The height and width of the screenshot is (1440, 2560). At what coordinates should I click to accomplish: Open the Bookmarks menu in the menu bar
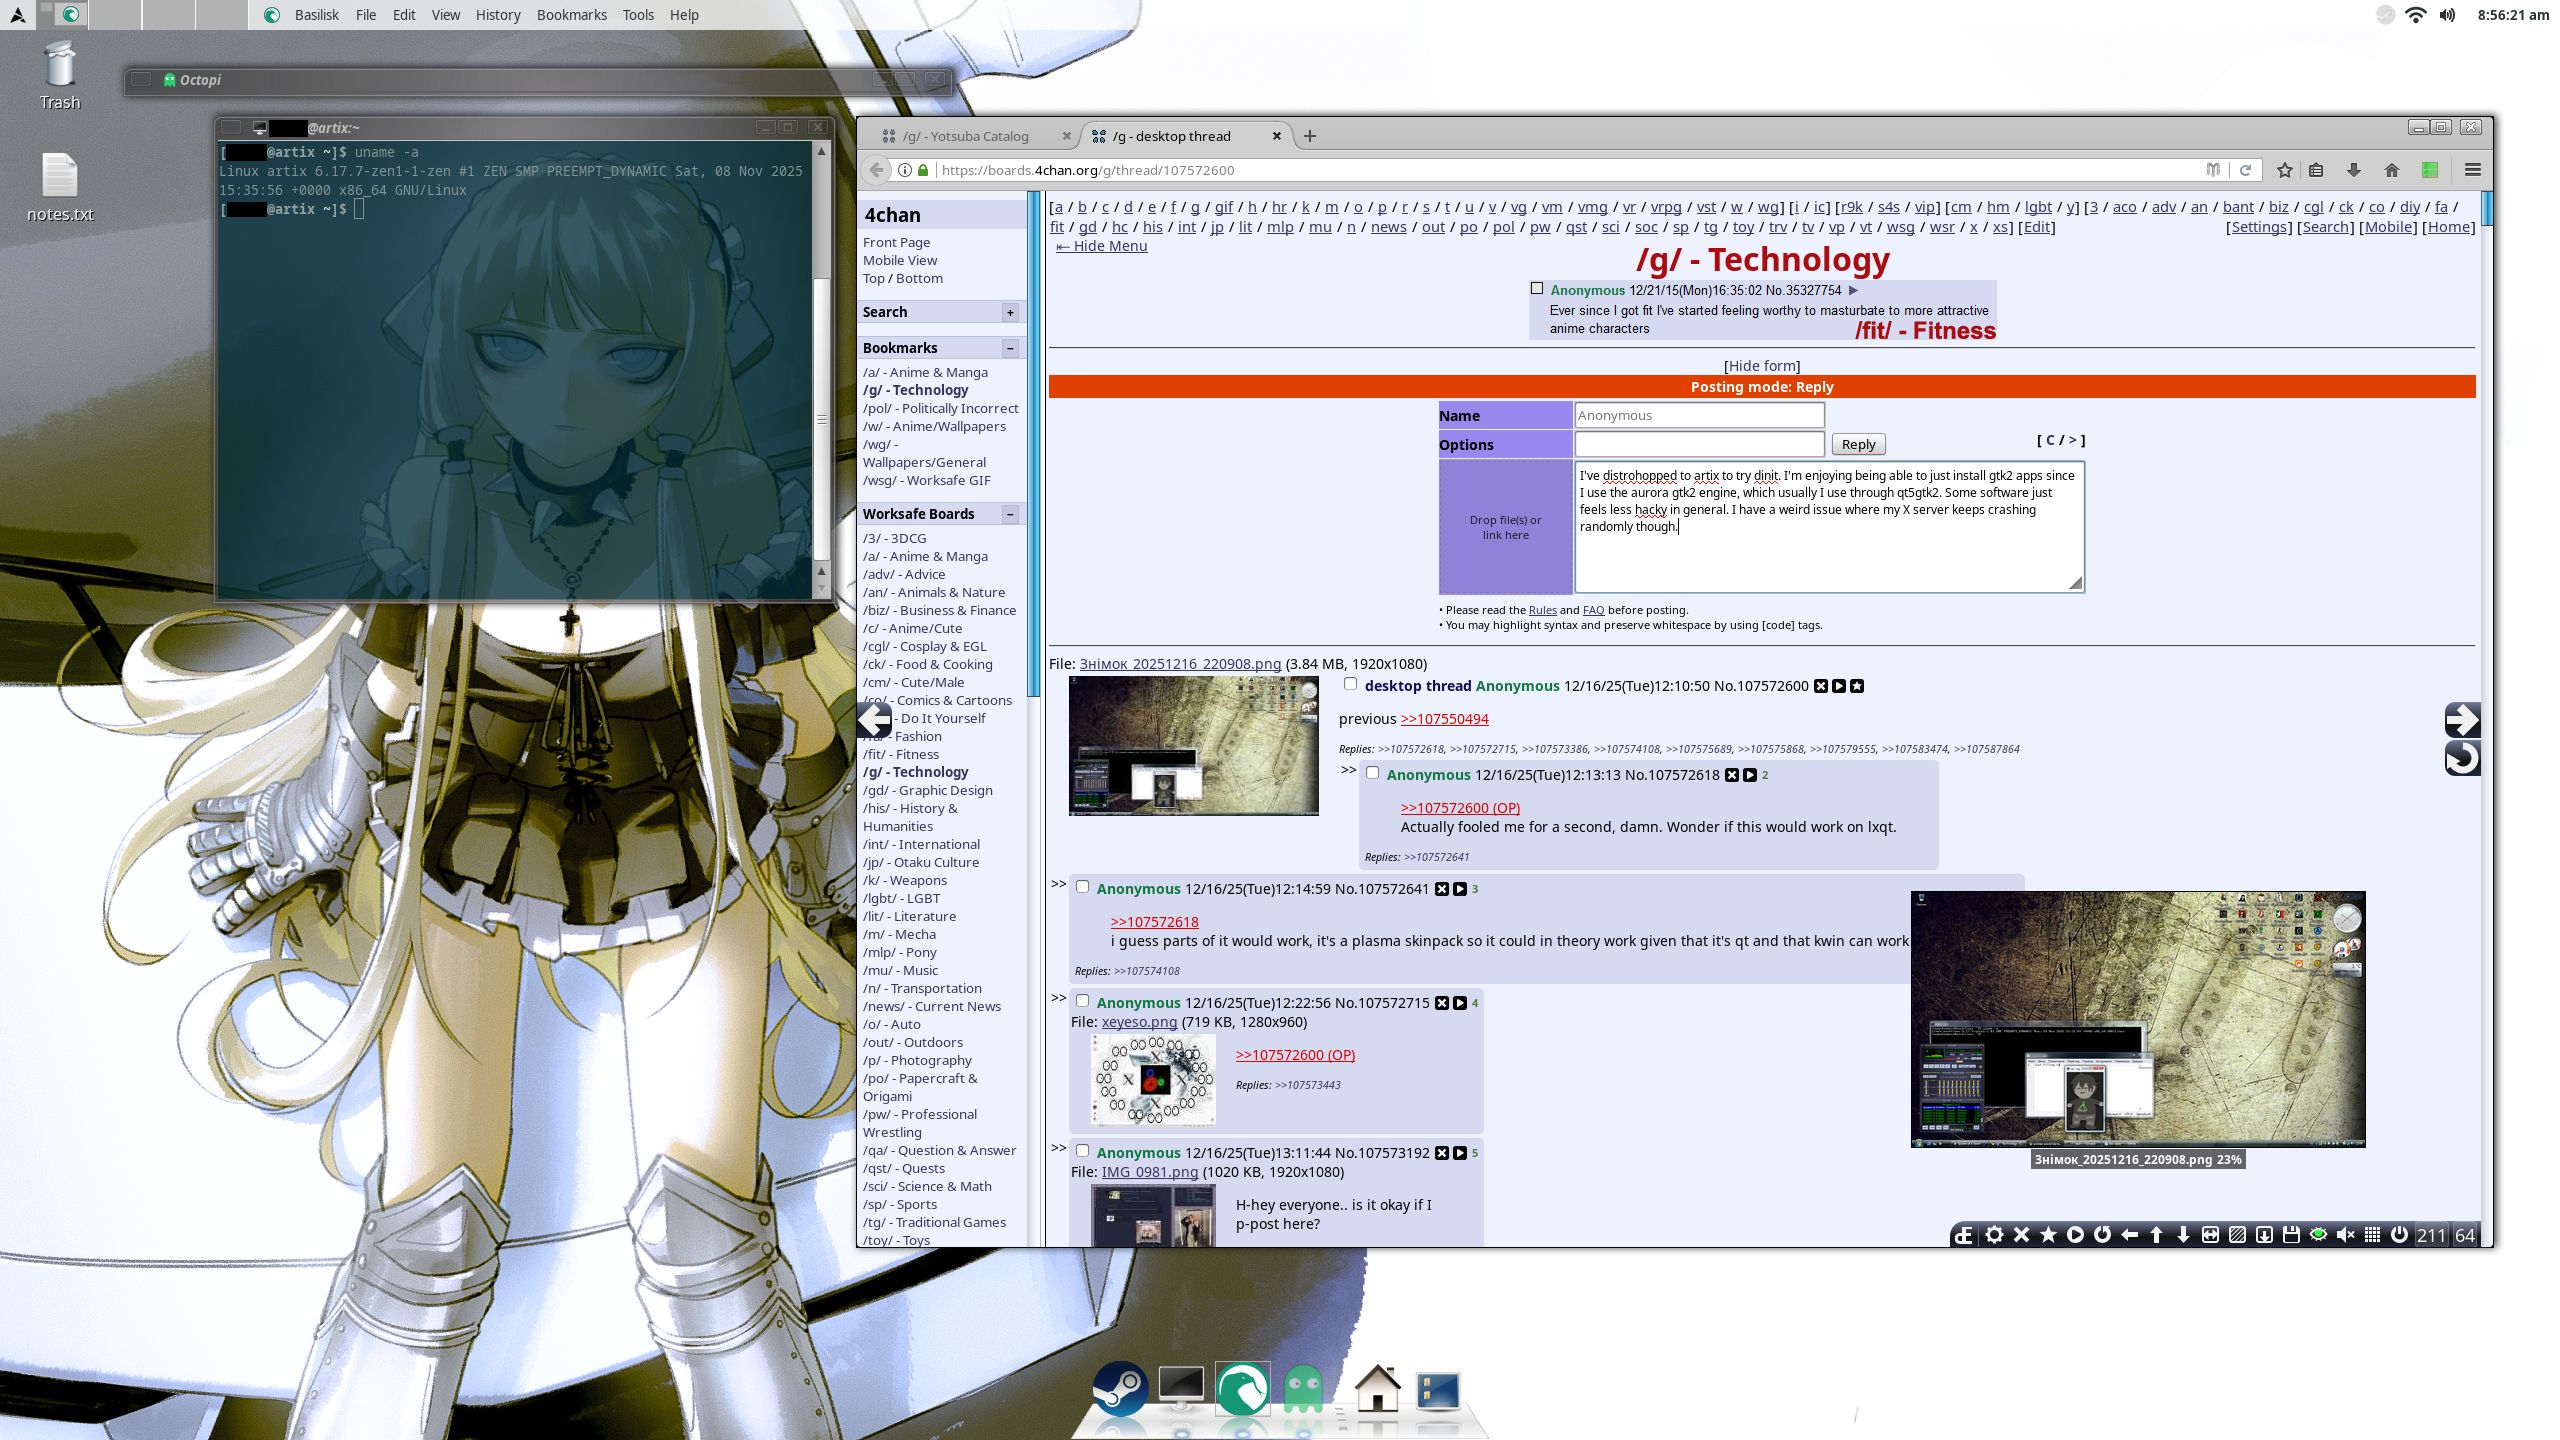tap(571, 15)
